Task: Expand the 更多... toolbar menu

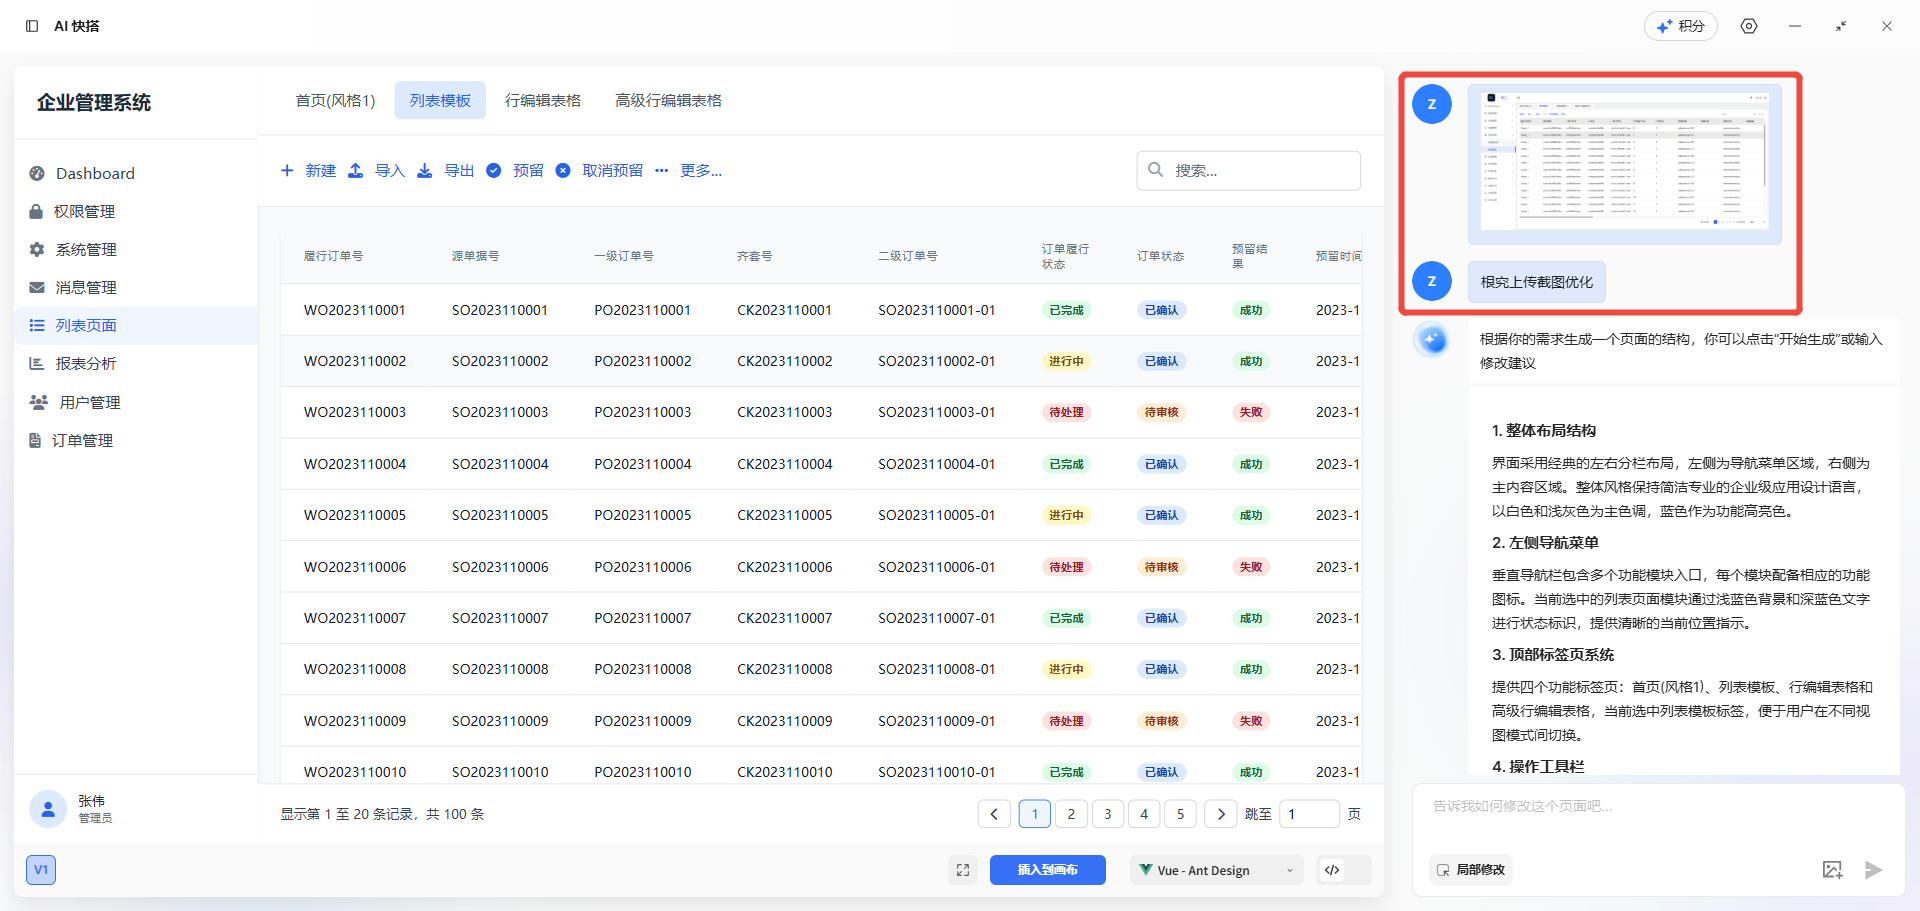Action: [x=690, y=171]
